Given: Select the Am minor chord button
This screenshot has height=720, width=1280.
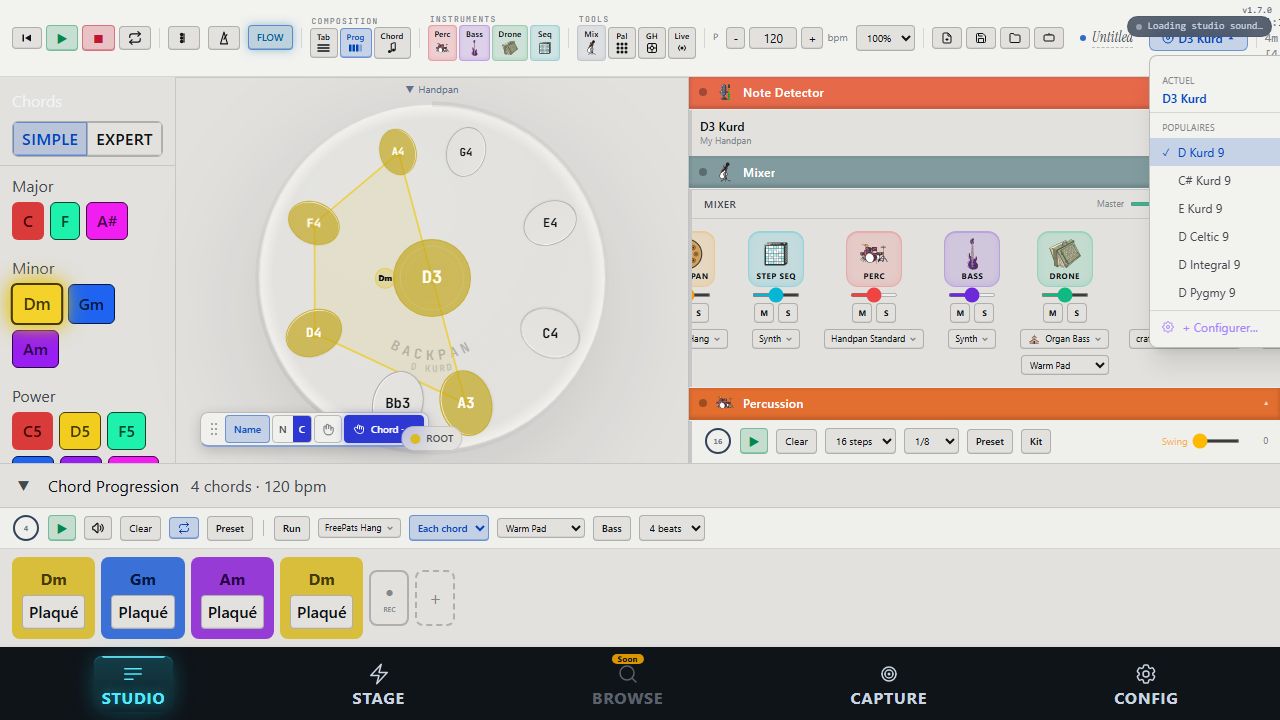Looking at the screenshot, I should coord(35,349).
